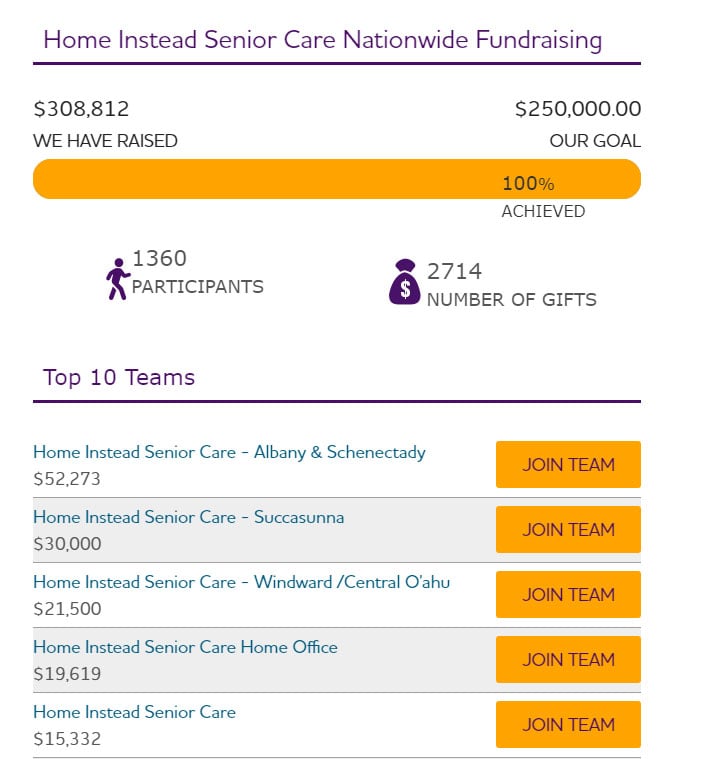Open the plain Home Instead Senior Care link
Image resolution: width=708 pixels, height=759 pixels.
[x=135, y=712]
